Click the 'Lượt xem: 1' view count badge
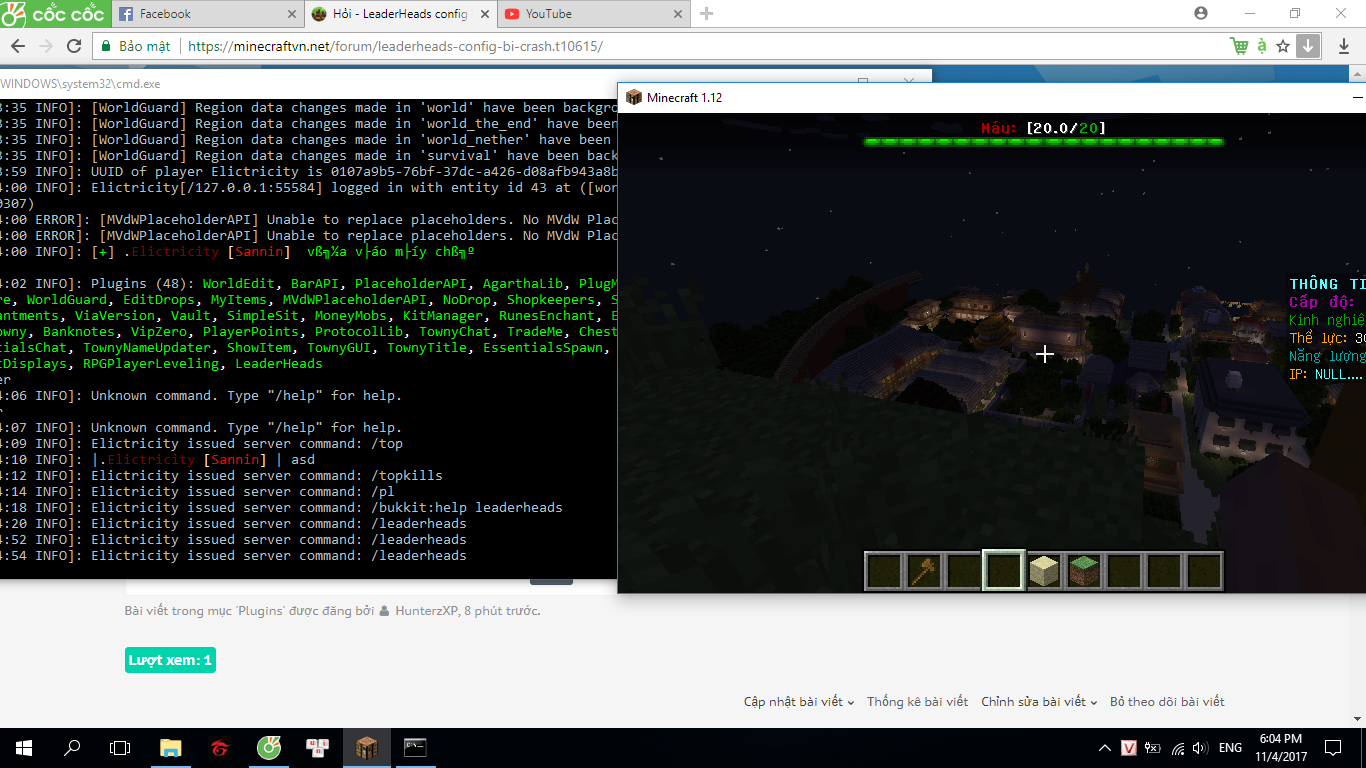Image resolution: width=1366 pixels, height=768 pixels. point(170,660)
